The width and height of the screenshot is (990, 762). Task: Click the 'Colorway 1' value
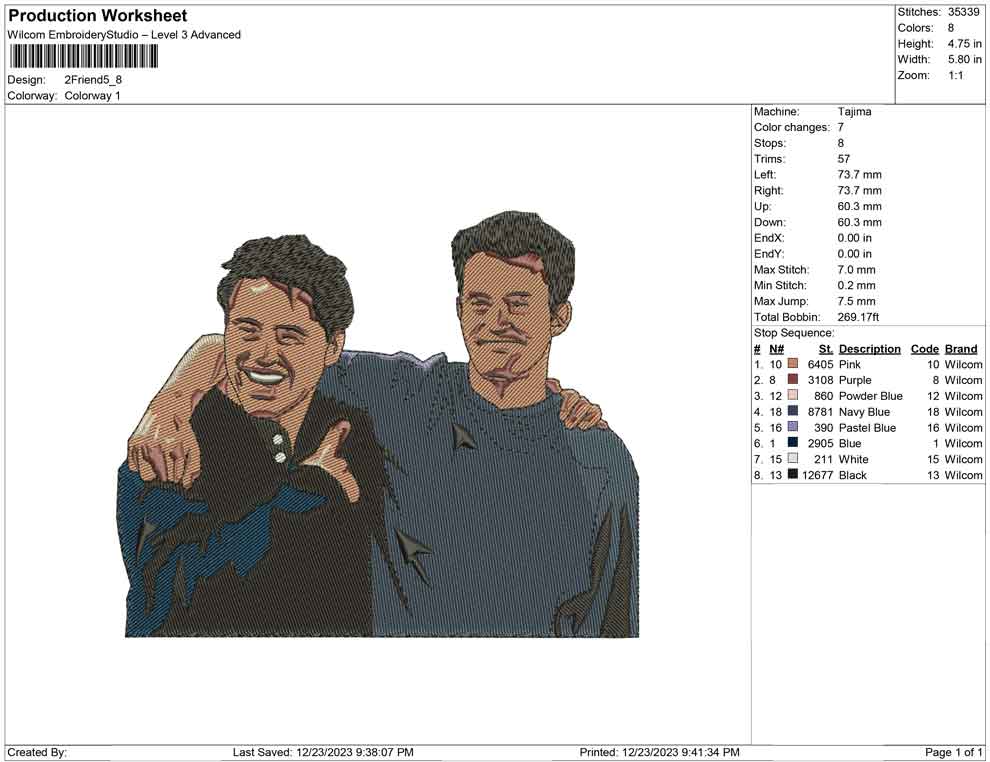92,96
